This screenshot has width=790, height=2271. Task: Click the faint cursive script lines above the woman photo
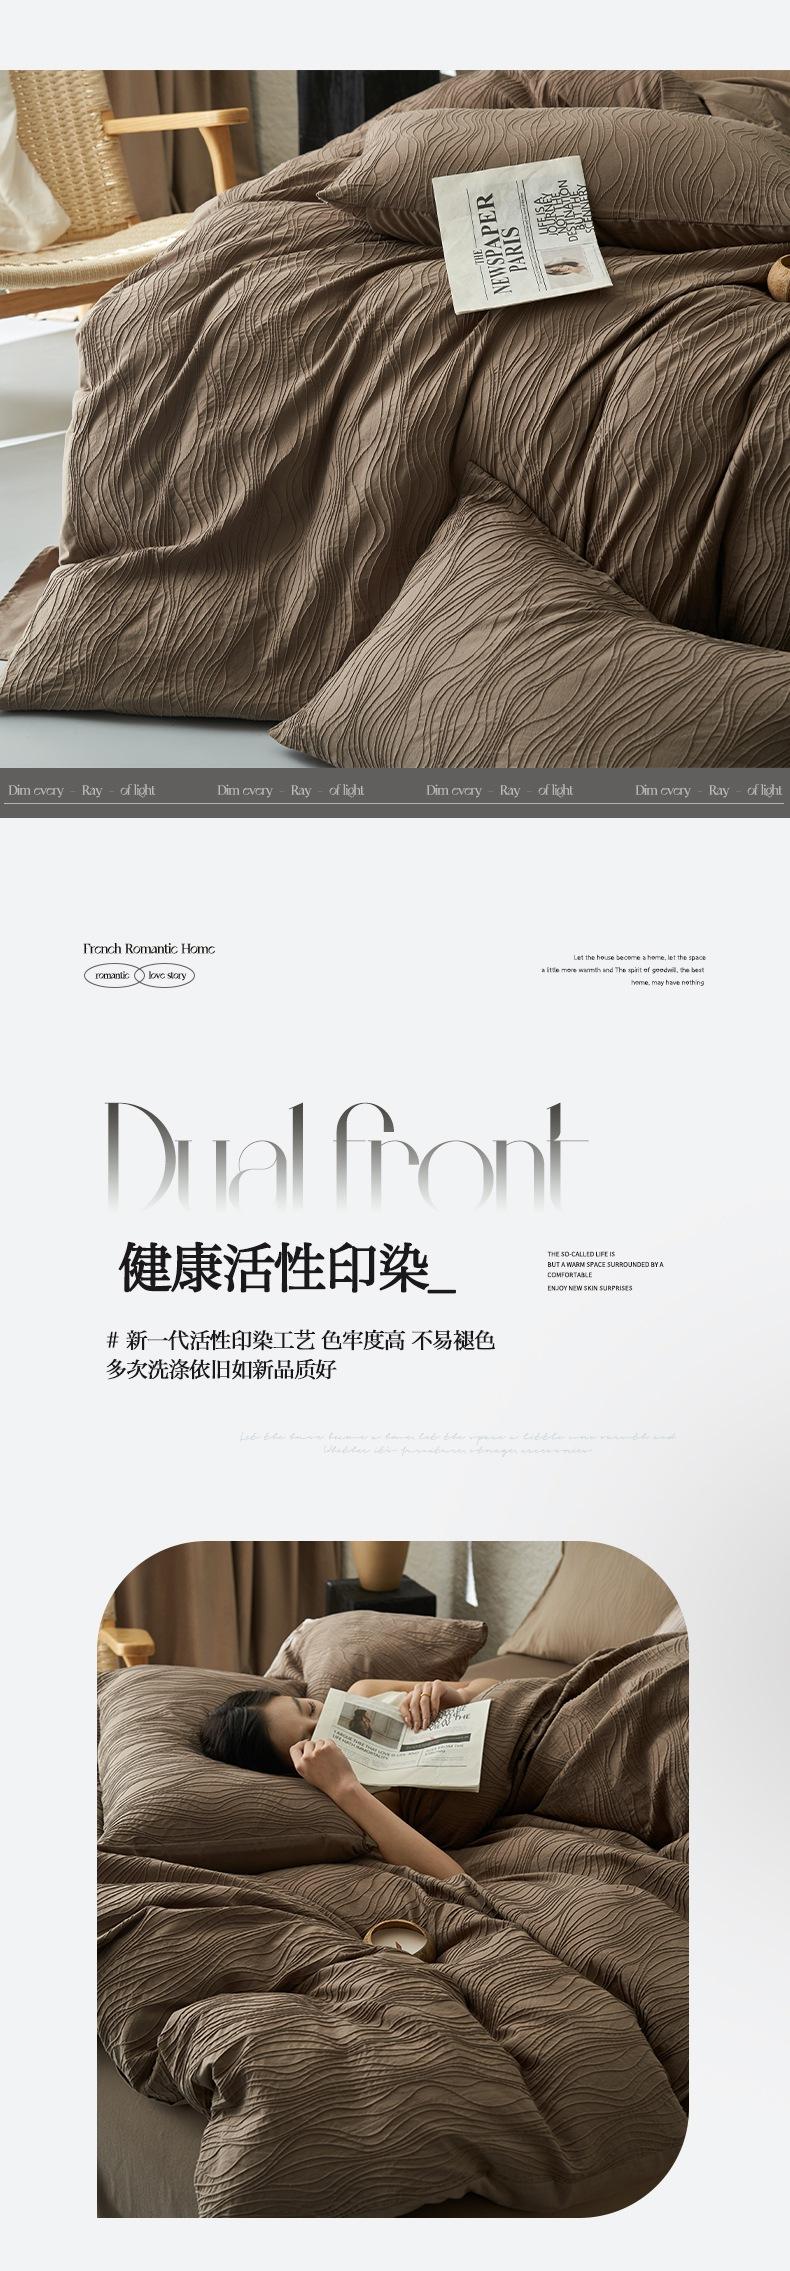(x=457, y=1443)
